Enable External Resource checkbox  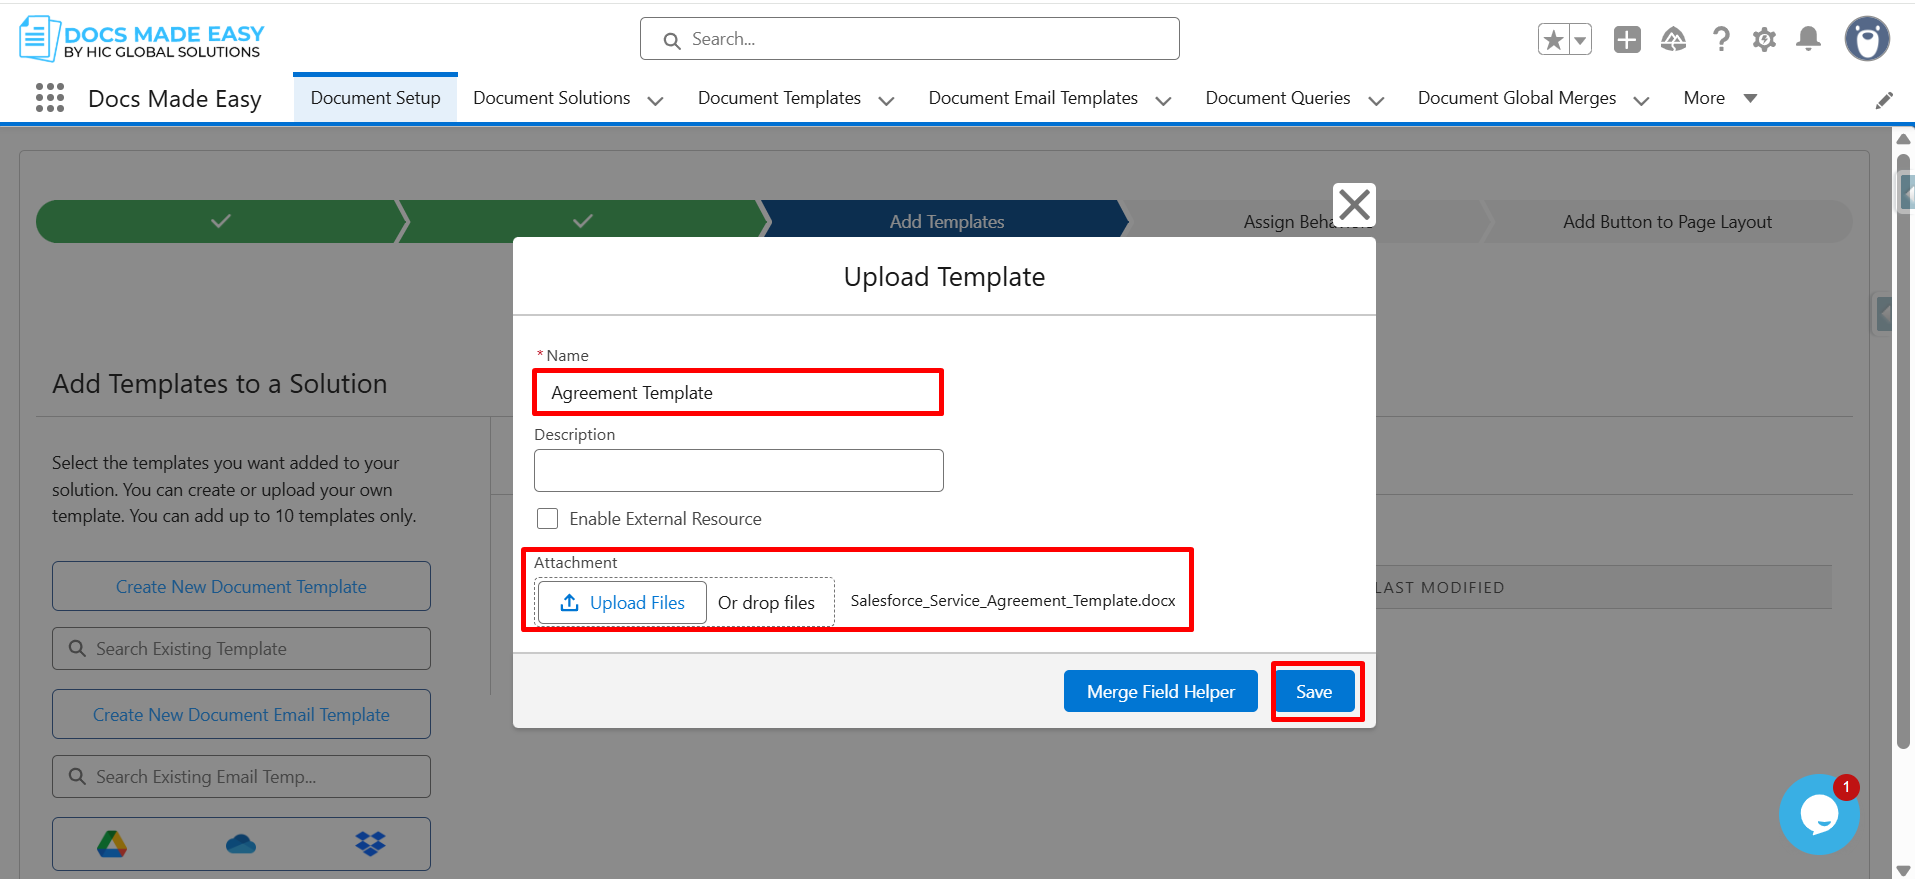pos(548,519)
